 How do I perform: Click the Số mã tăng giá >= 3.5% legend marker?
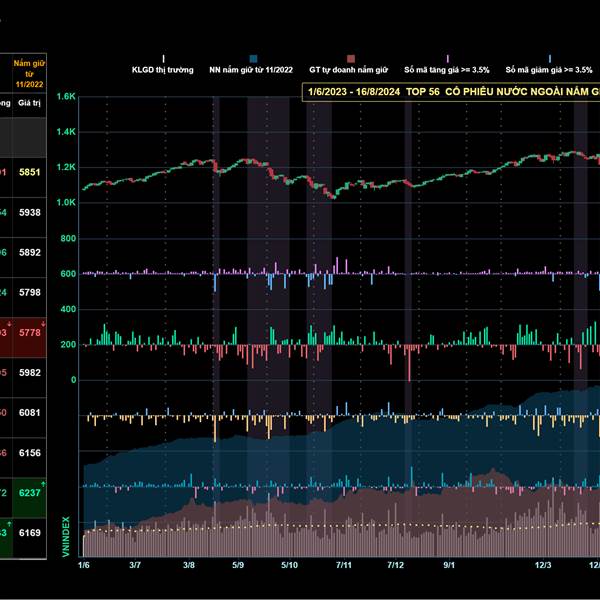[447, 58]
